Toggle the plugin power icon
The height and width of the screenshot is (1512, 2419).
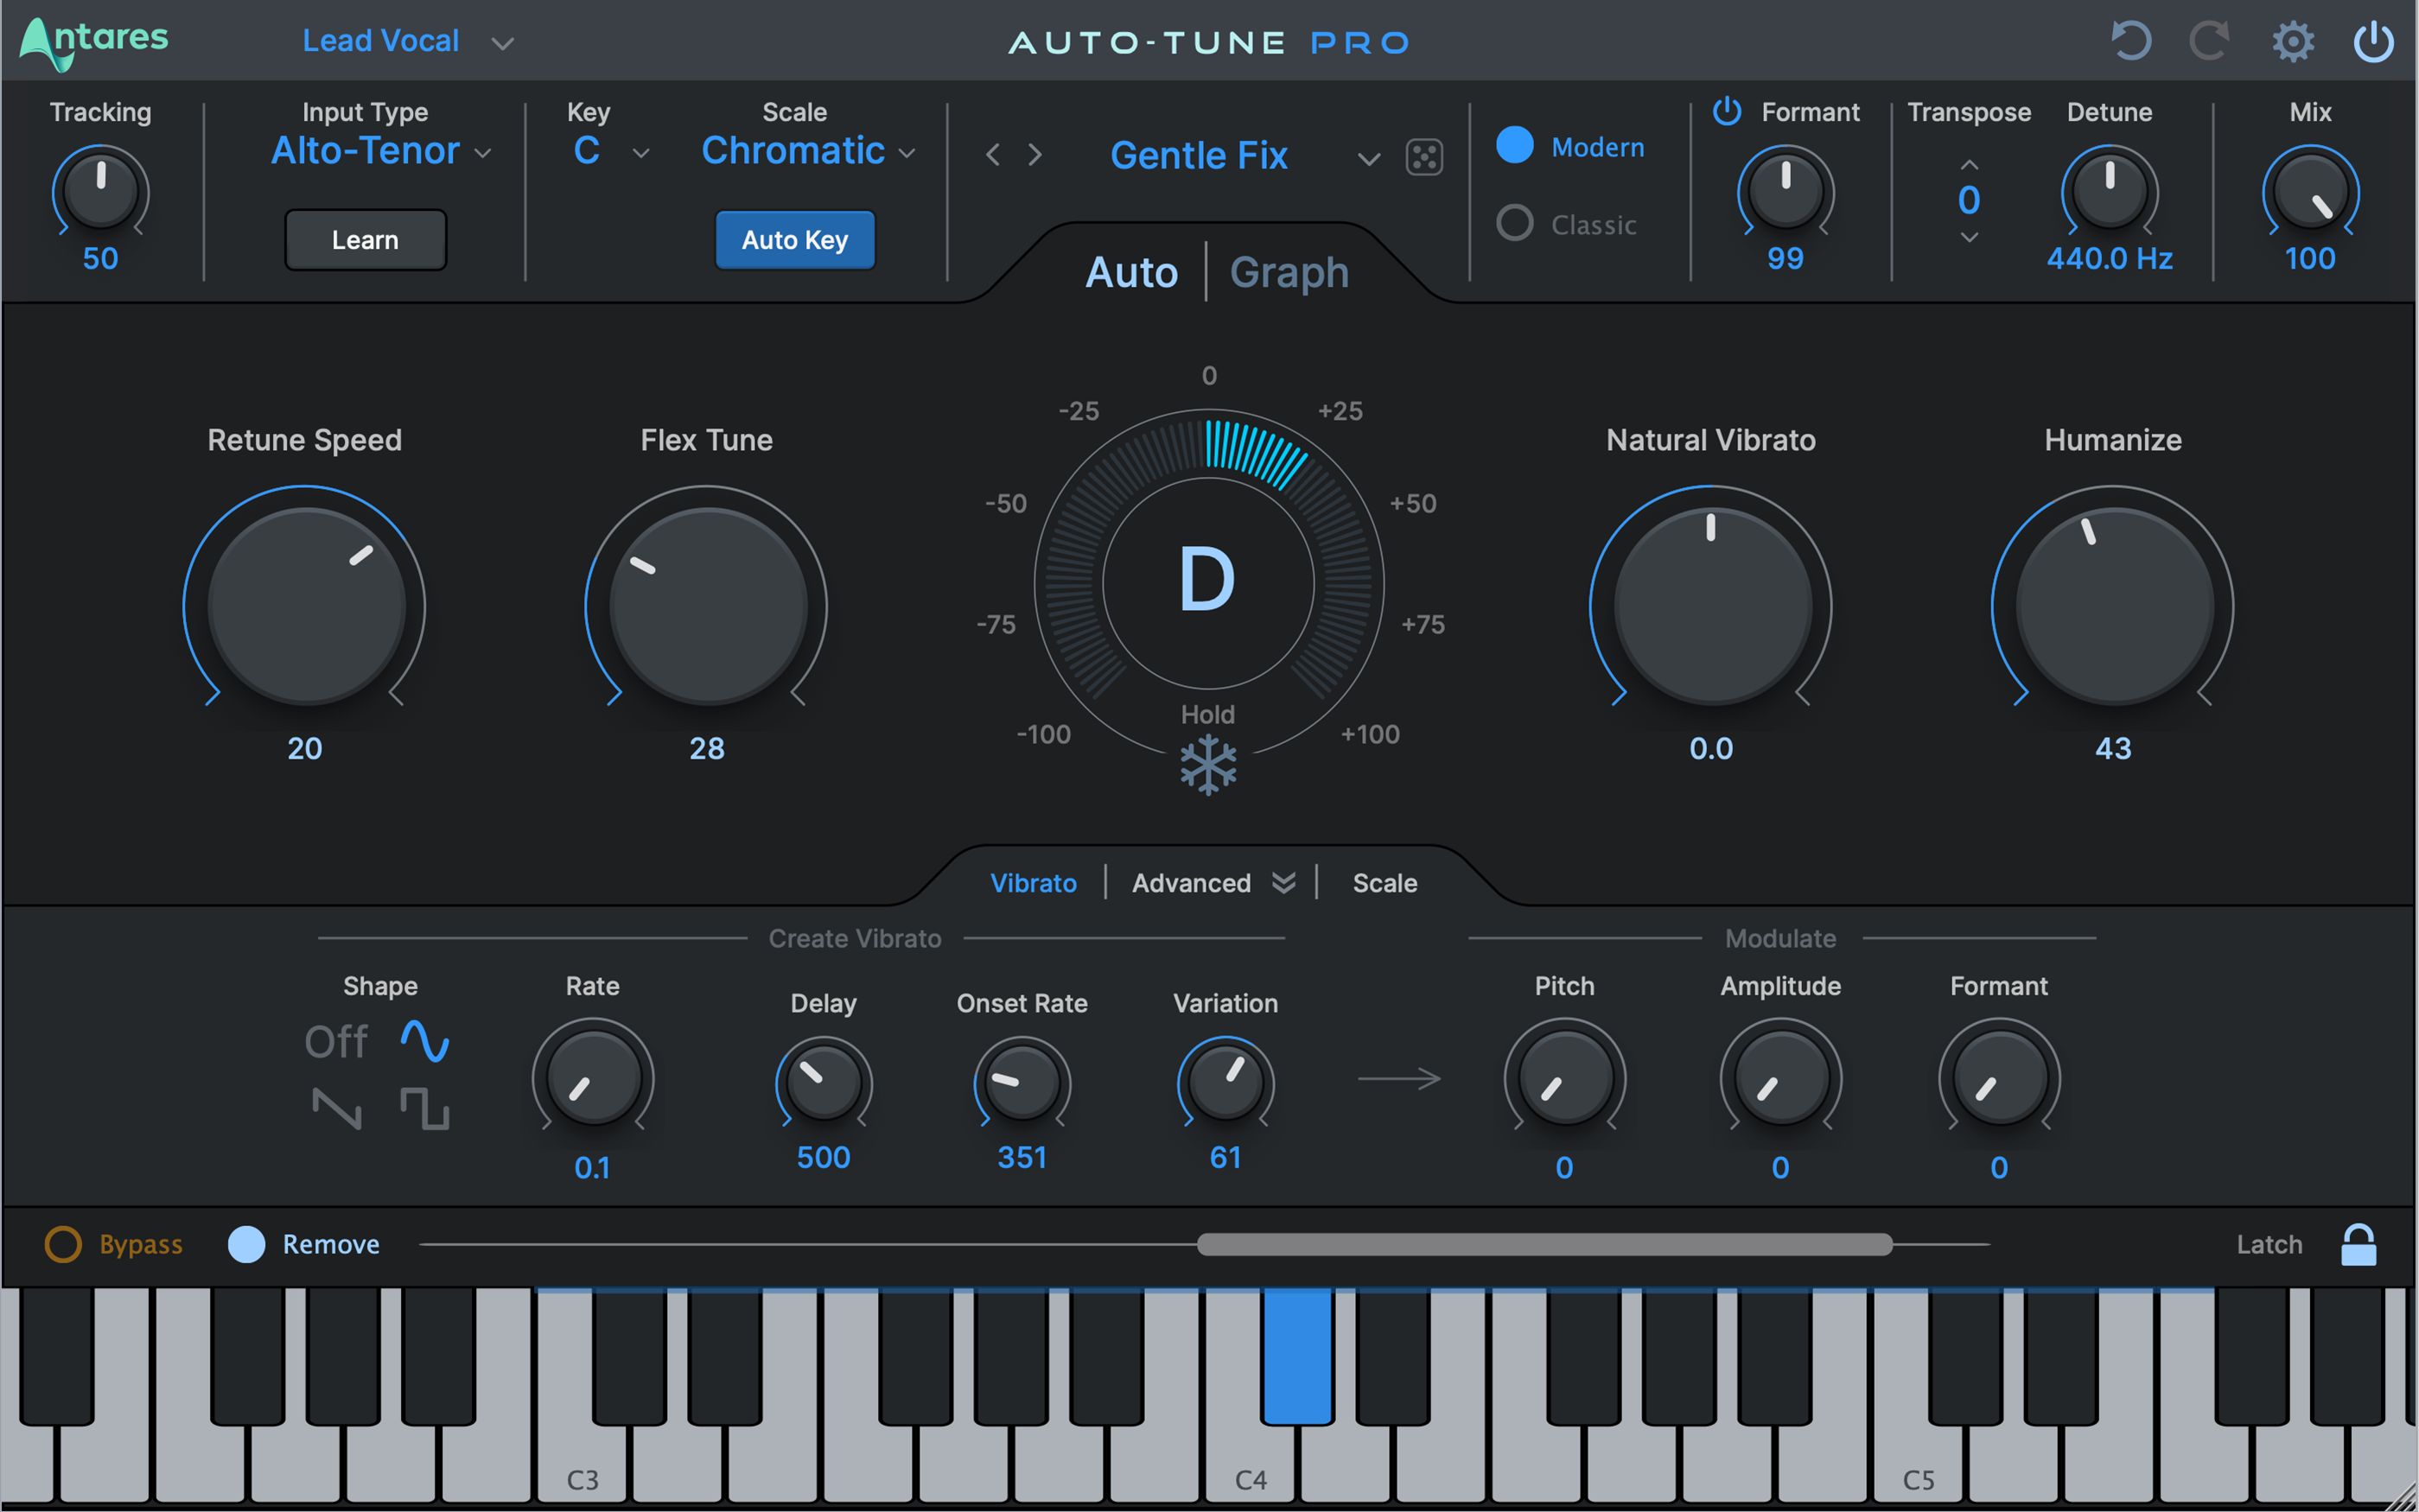pyautogui.click(x=2374, y=42)
